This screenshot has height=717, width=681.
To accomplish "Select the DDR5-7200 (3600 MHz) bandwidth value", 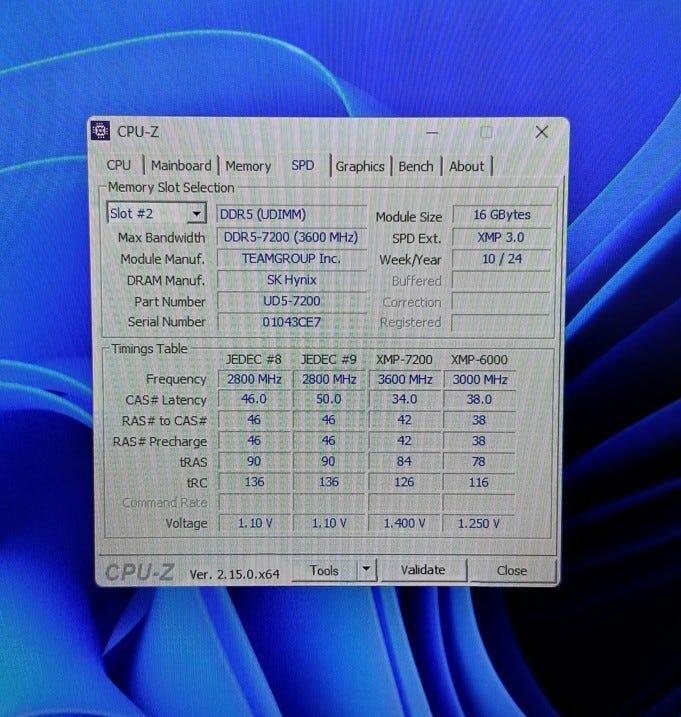I will (291, 237).
